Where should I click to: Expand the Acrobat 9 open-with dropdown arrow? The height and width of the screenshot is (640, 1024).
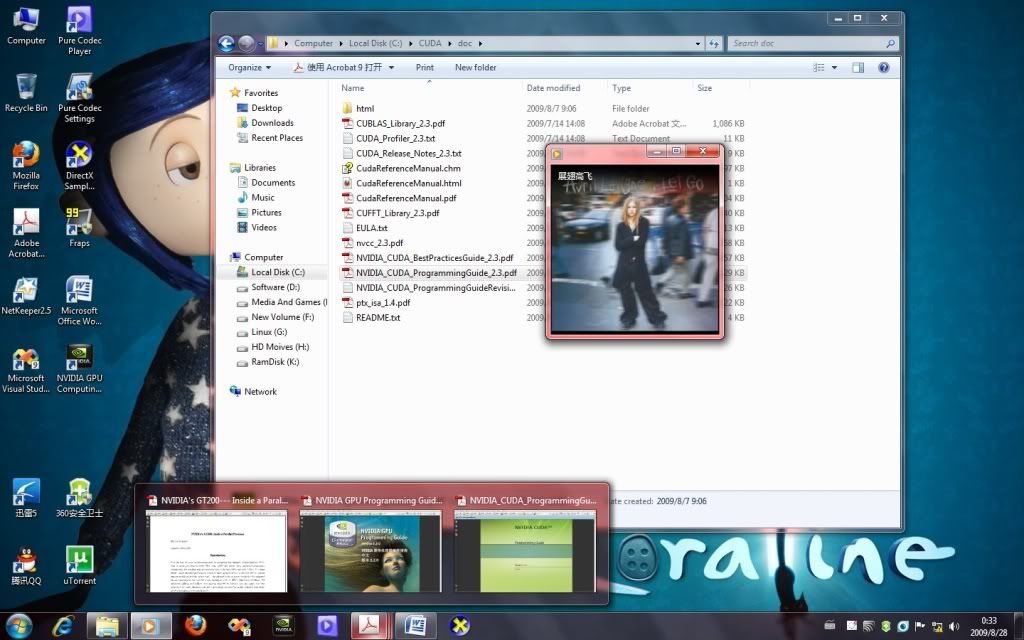(x=391, y=68)
